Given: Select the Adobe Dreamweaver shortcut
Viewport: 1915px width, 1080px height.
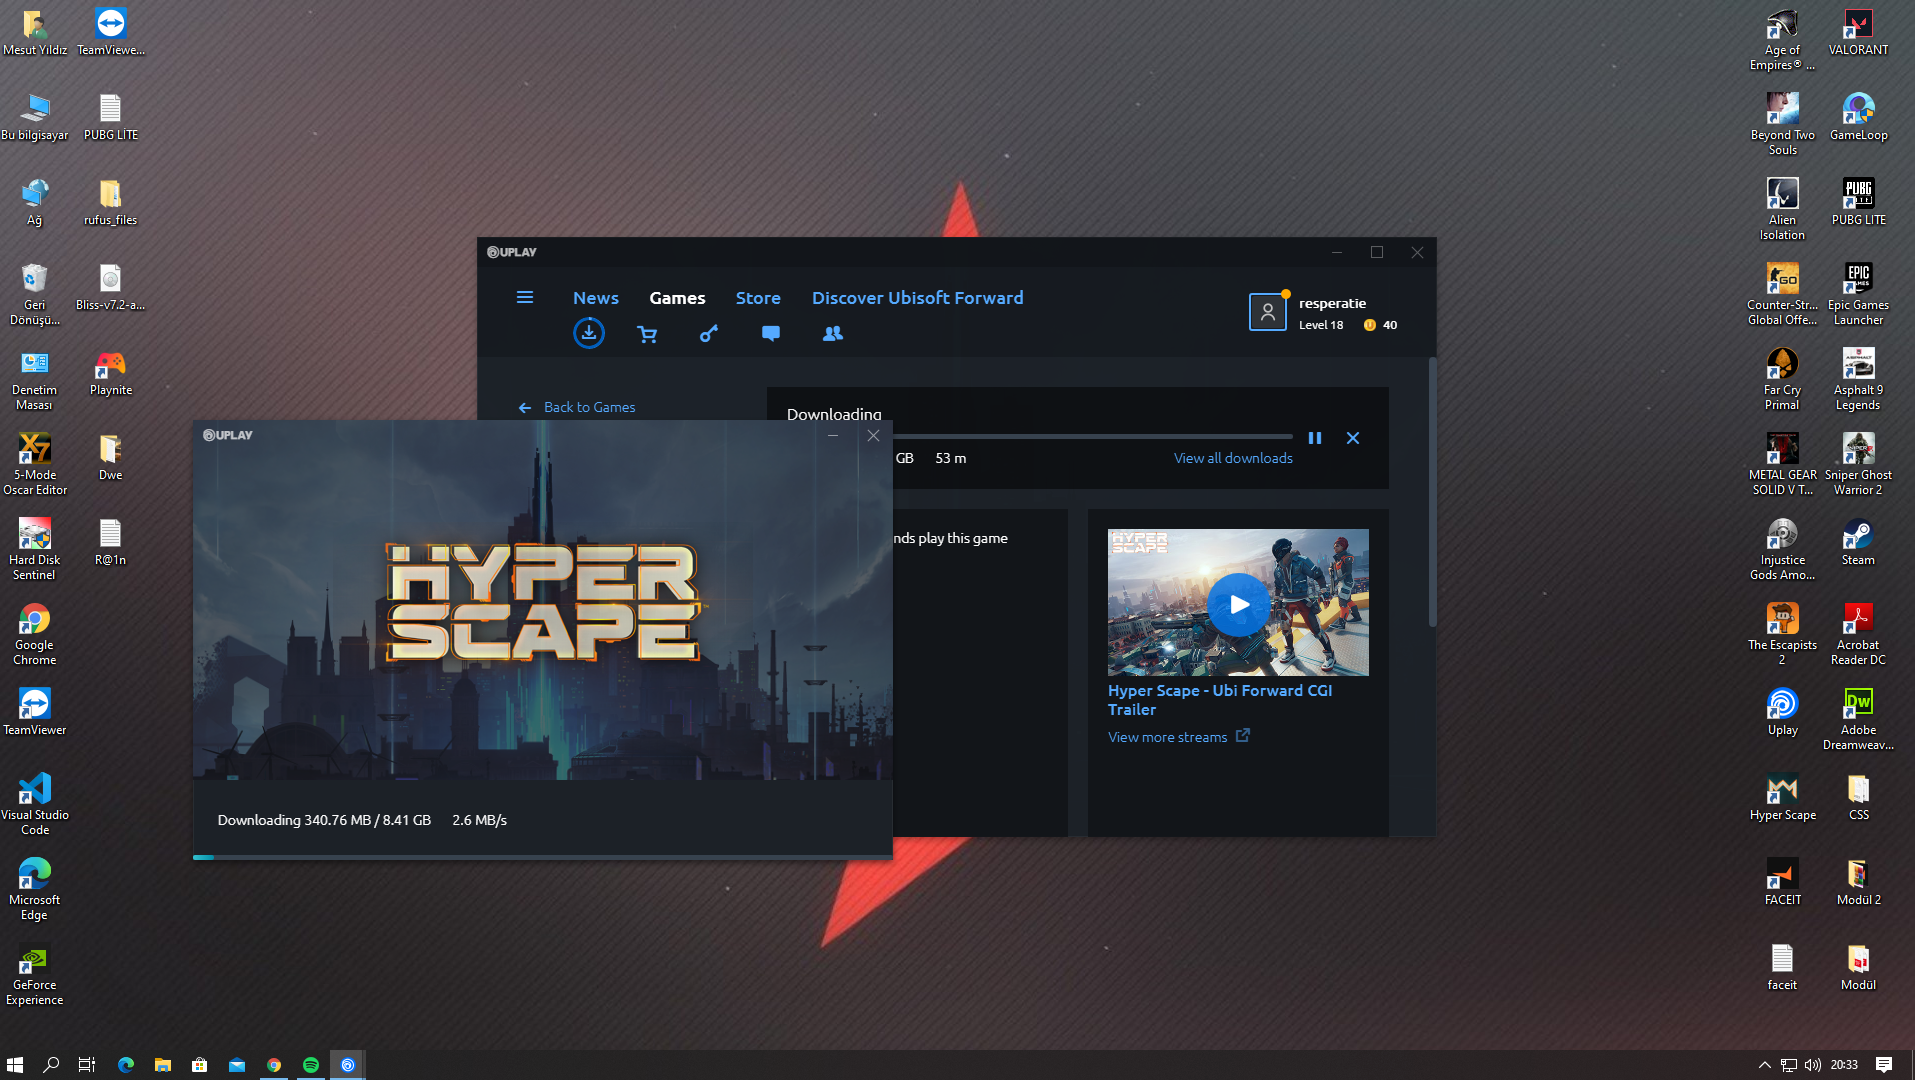Looking at the screenshot, I should 1858,719.
